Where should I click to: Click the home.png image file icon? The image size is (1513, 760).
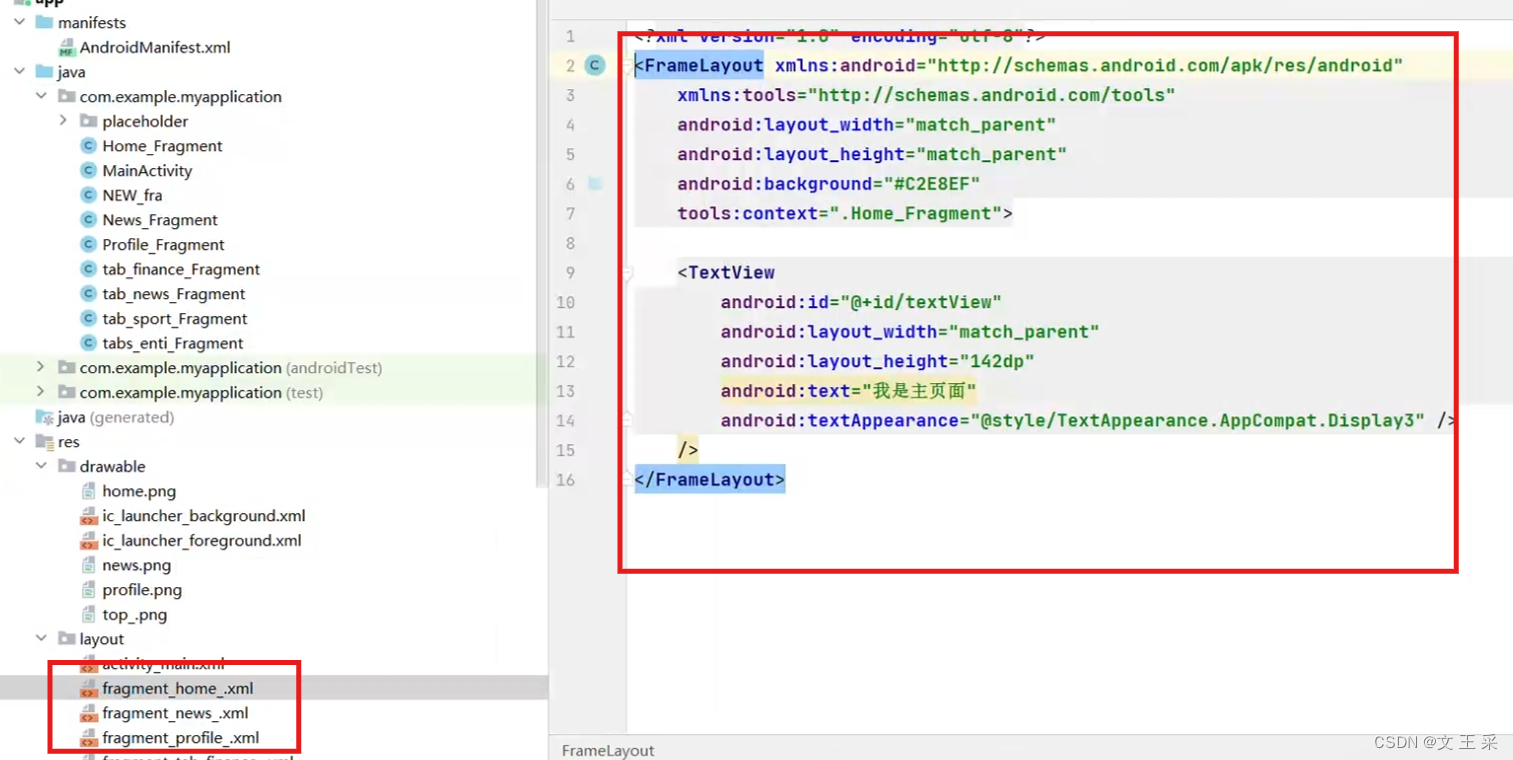click(x=88, y=491)
